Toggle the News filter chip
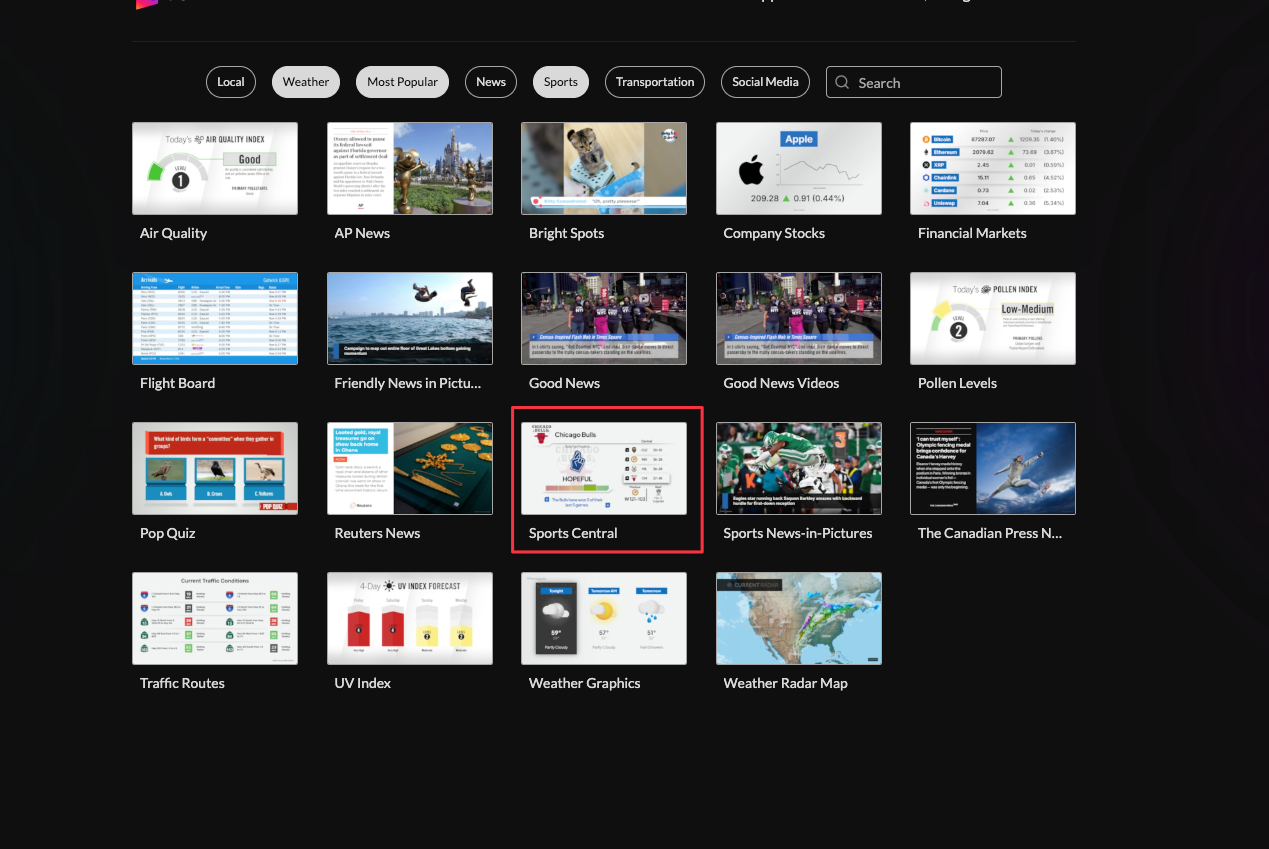 [x=491, y=82]
